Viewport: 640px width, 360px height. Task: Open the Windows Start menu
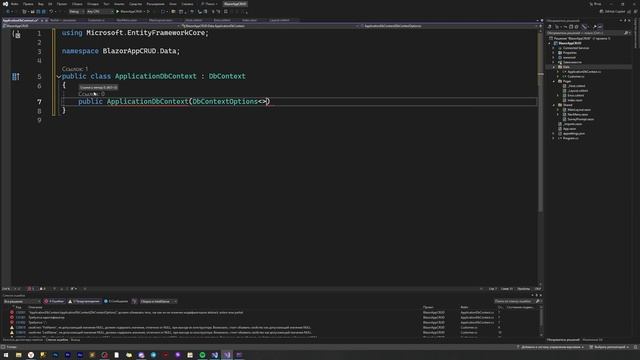click(6, 355)
